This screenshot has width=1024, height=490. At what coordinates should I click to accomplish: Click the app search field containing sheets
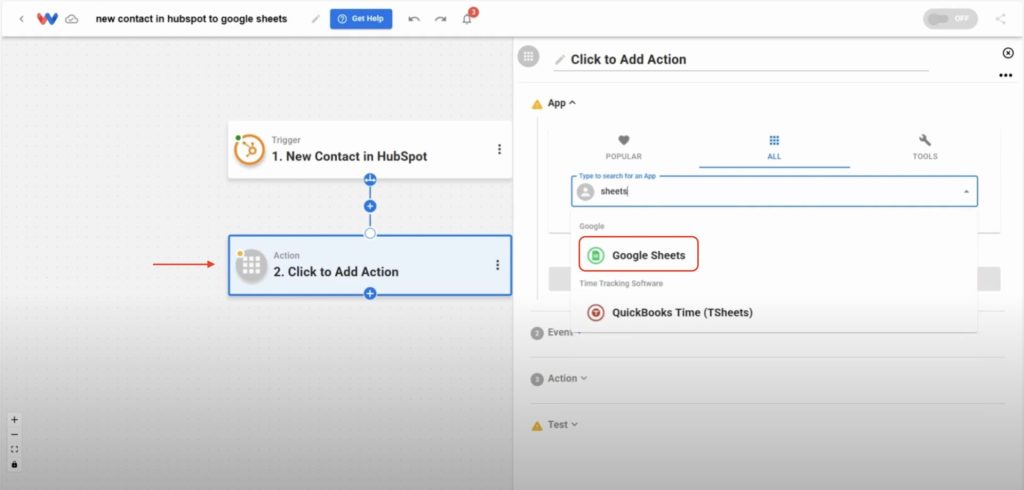775,191
